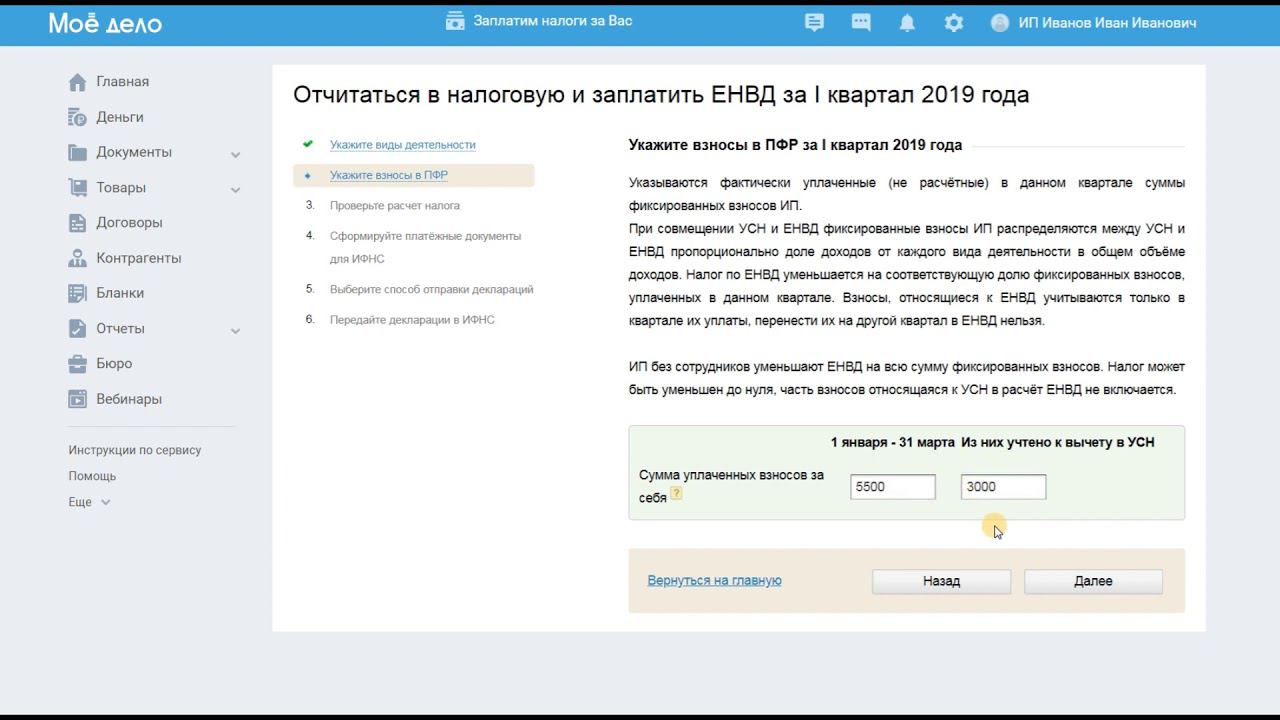This screenshot has height=720, width=1280.
Task: Click the Контрагенты people icon
Action: pos(77,258)
